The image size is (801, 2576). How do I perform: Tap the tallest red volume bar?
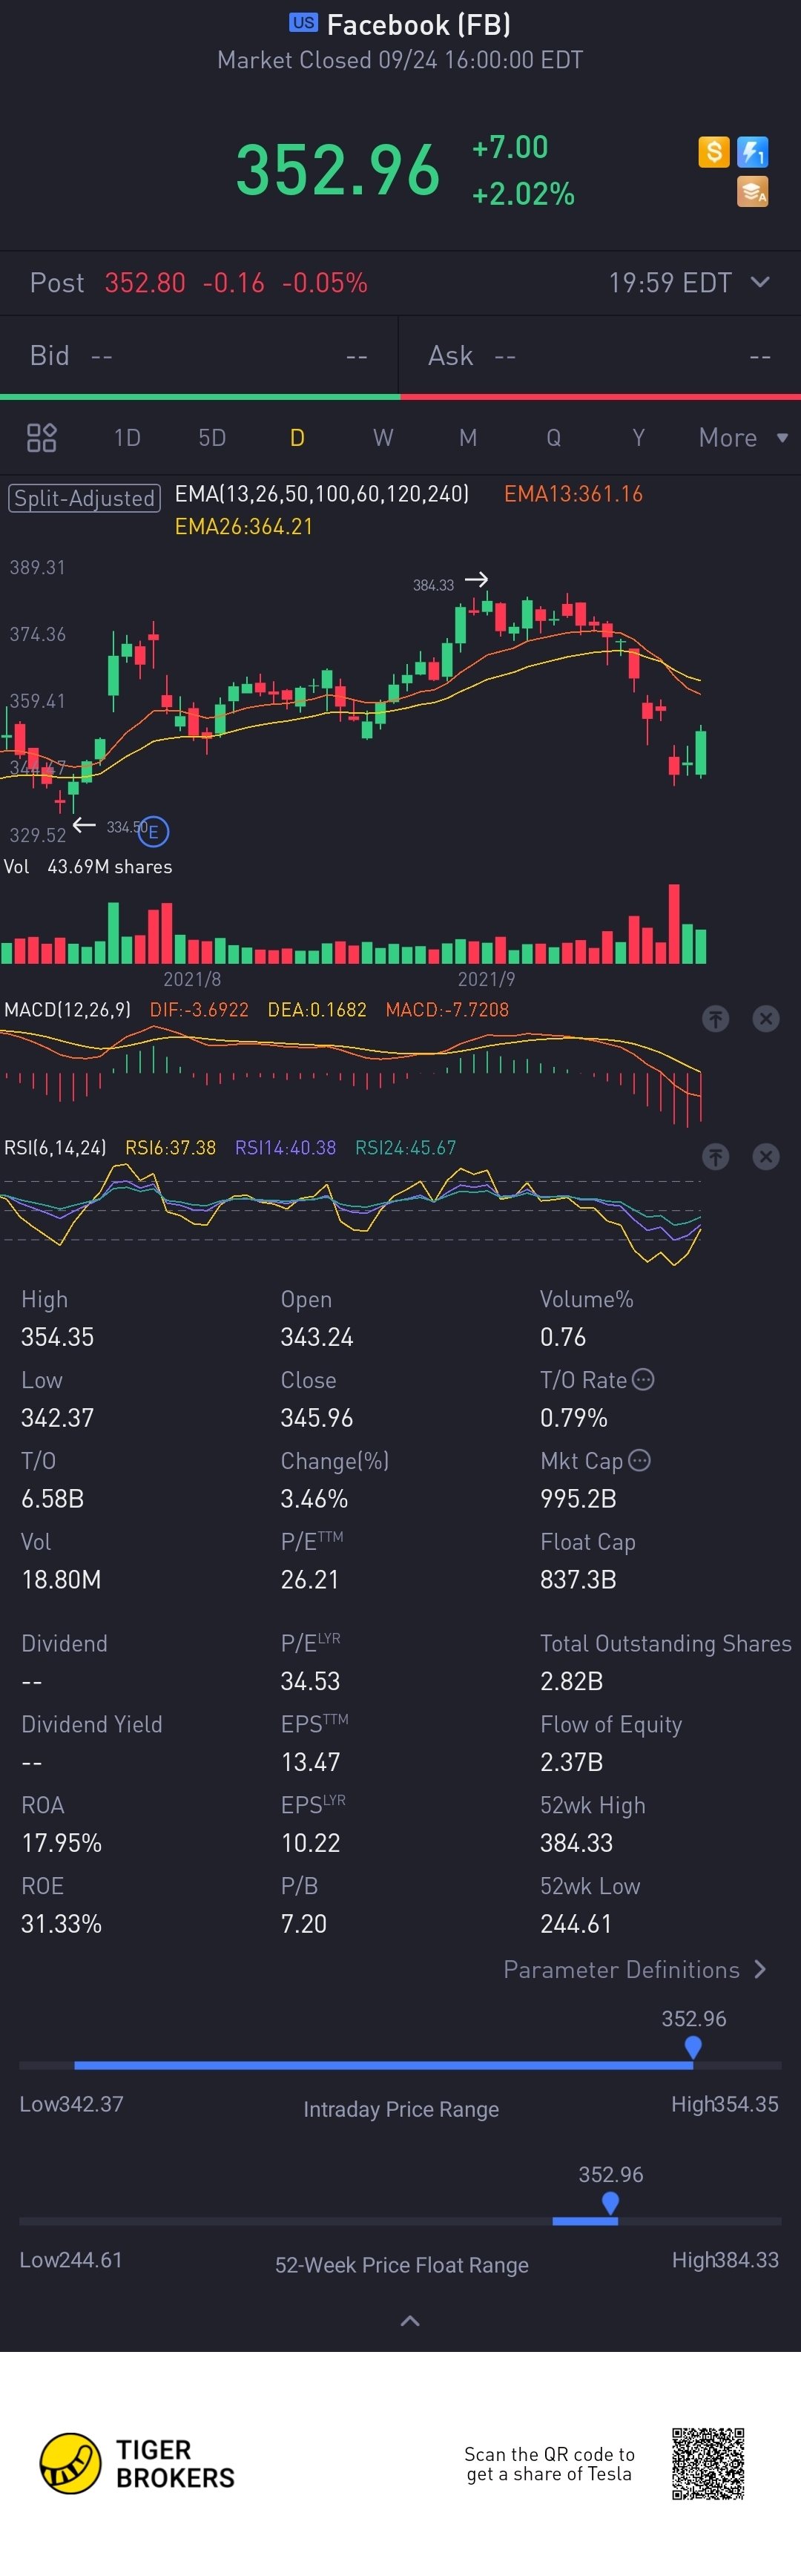tap(674, 923)
